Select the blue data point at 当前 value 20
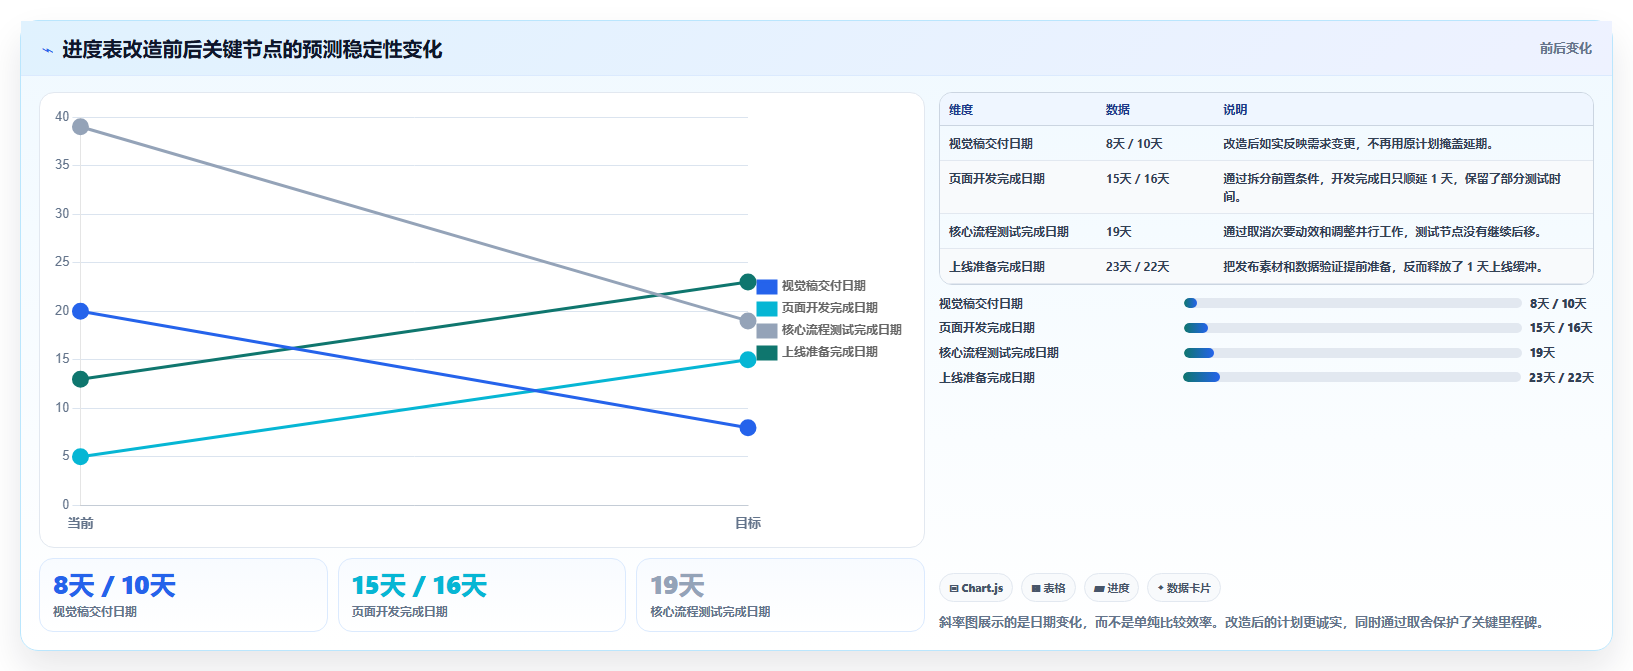 click(81, 311)
